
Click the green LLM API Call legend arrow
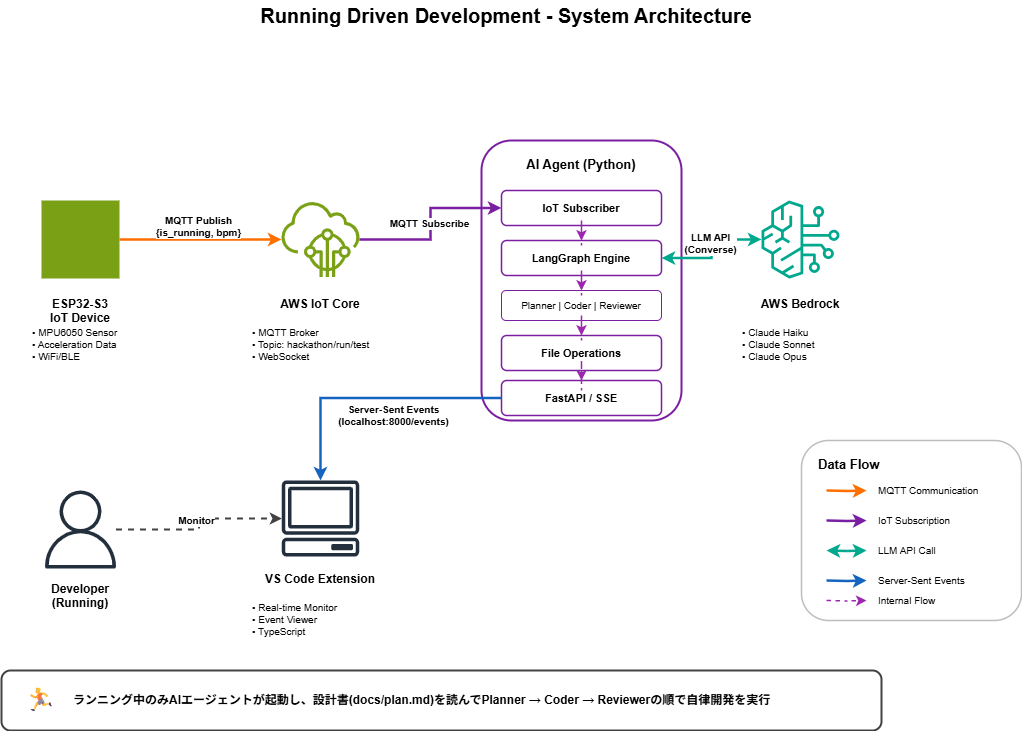[x=844, y=551]
